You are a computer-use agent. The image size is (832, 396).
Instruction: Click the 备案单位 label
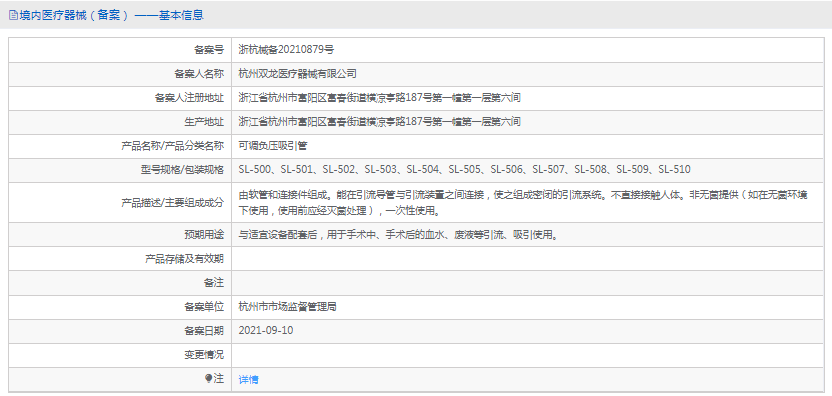tap(204, 306)
